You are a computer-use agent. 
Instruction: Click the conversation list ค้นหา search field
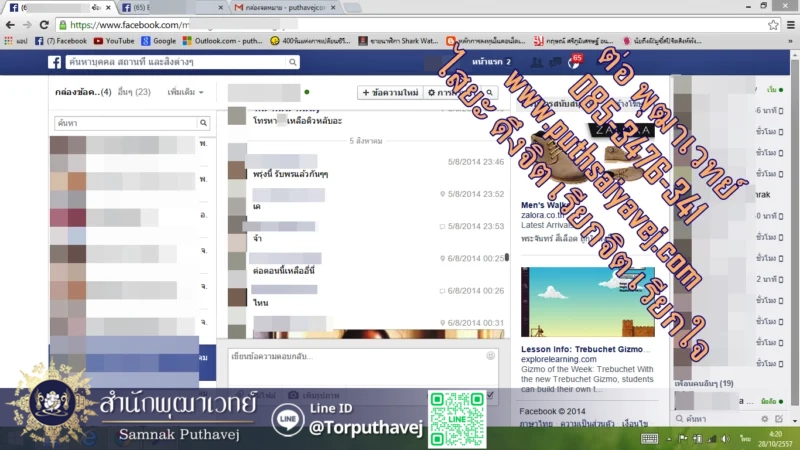(126, 123)
